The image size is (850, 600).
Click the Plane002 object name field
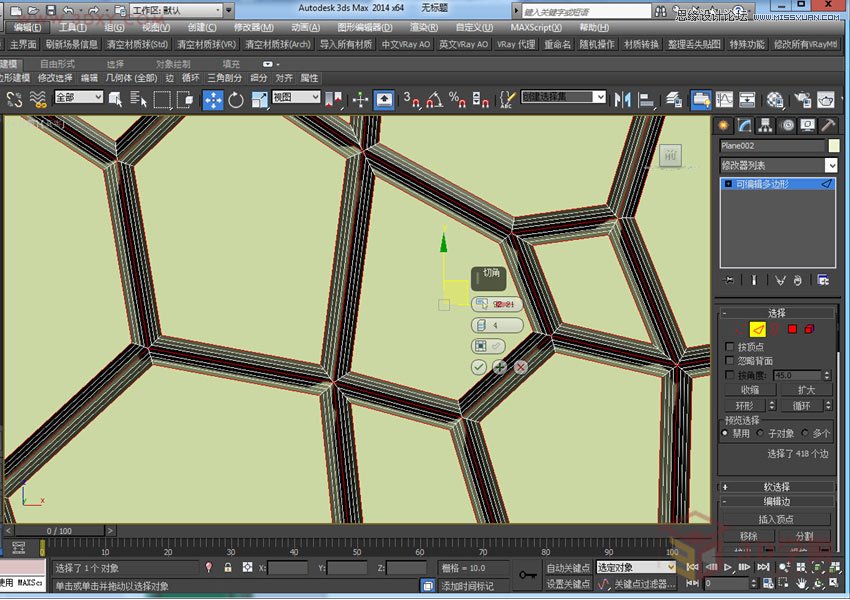tap(772, 145)
